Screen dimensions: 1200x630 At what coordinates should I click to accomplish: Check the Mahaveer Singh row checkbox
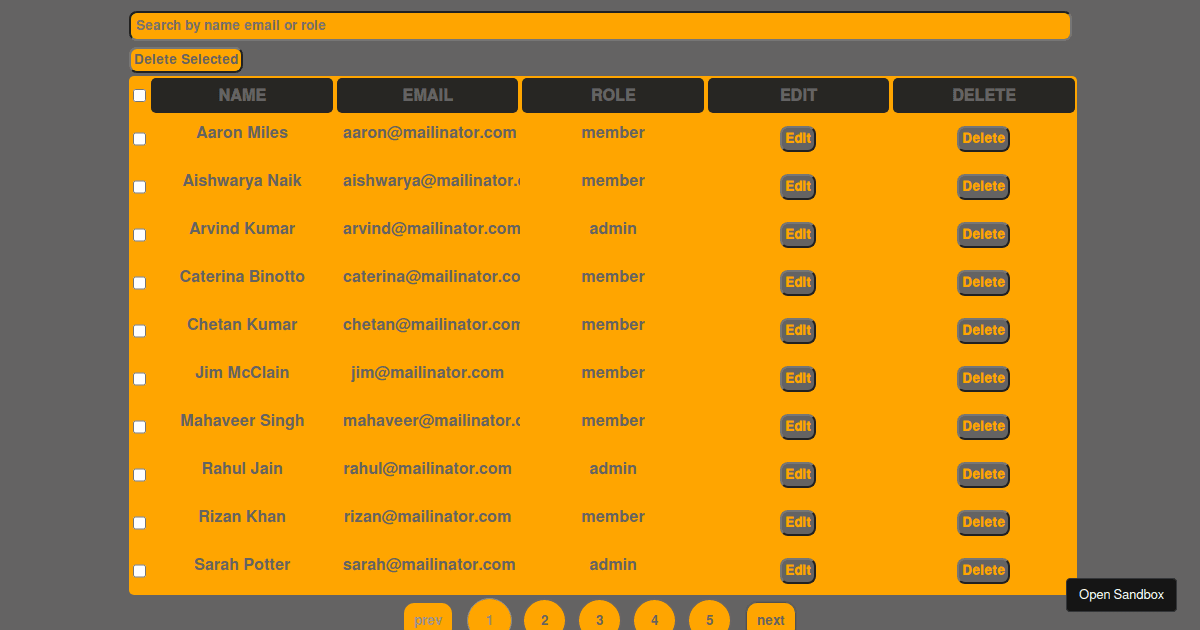coord(139,427)
